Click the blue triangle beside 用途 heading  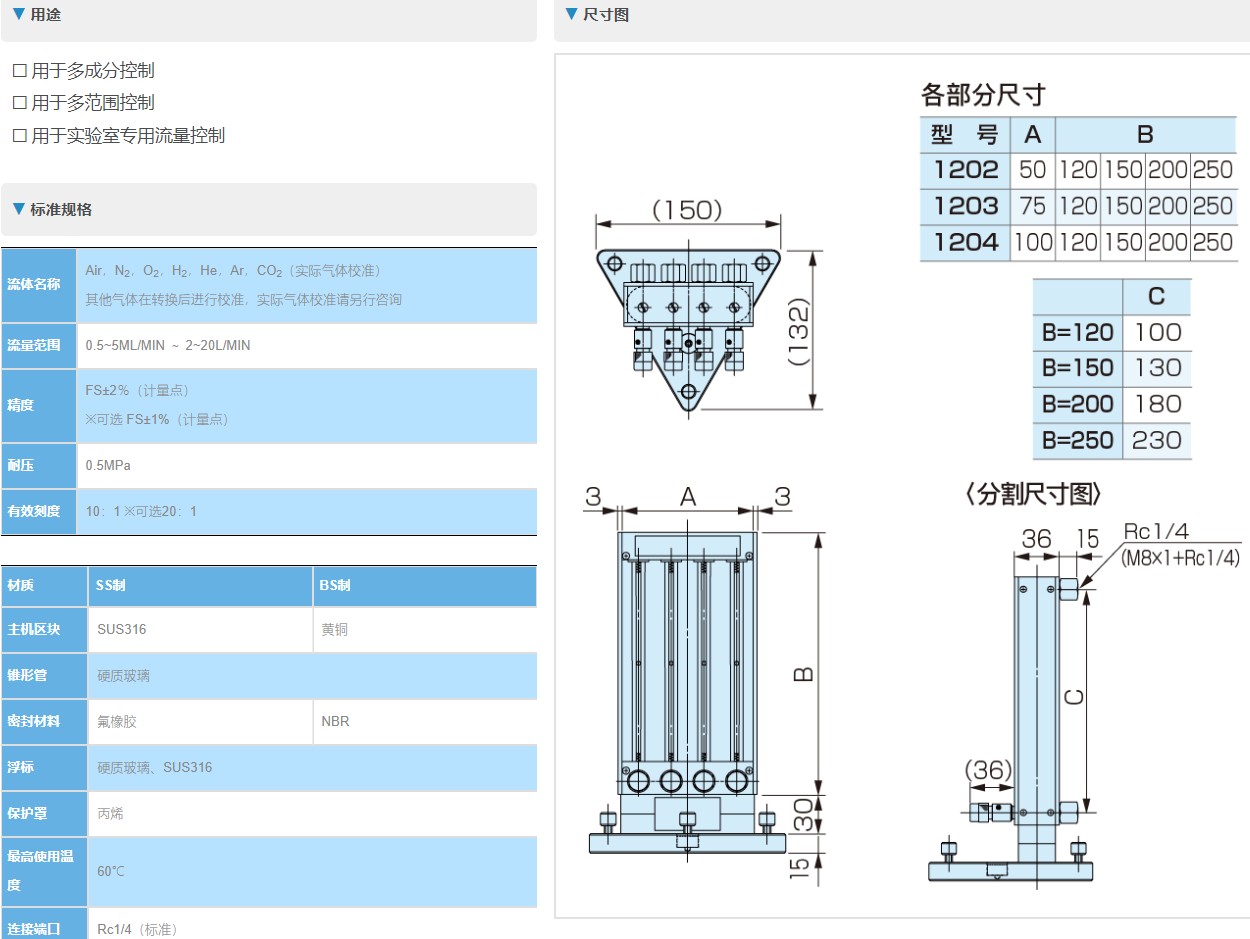tap(19, 14)
